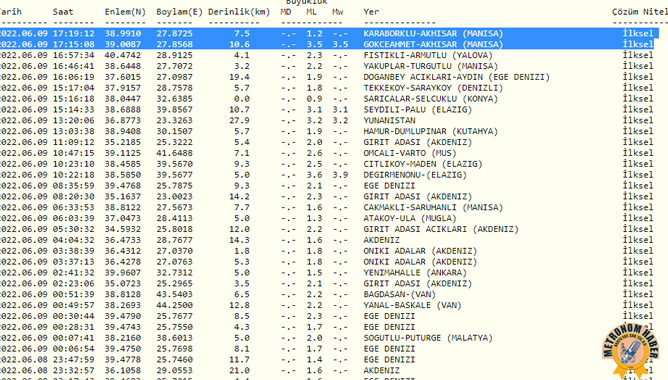This screenshot has width=668, height=380.
Task: Click BAGDASAN-(VAN) location text
Action: 399,294
